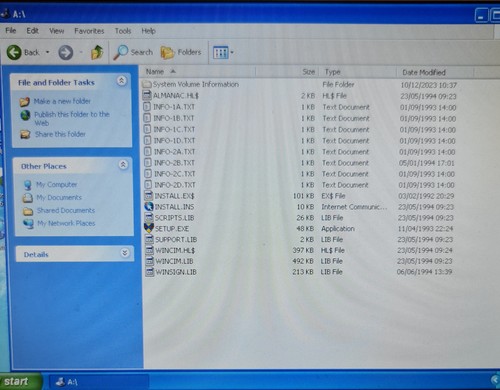Click Publish this folder to the Web

tap(72, 118)
